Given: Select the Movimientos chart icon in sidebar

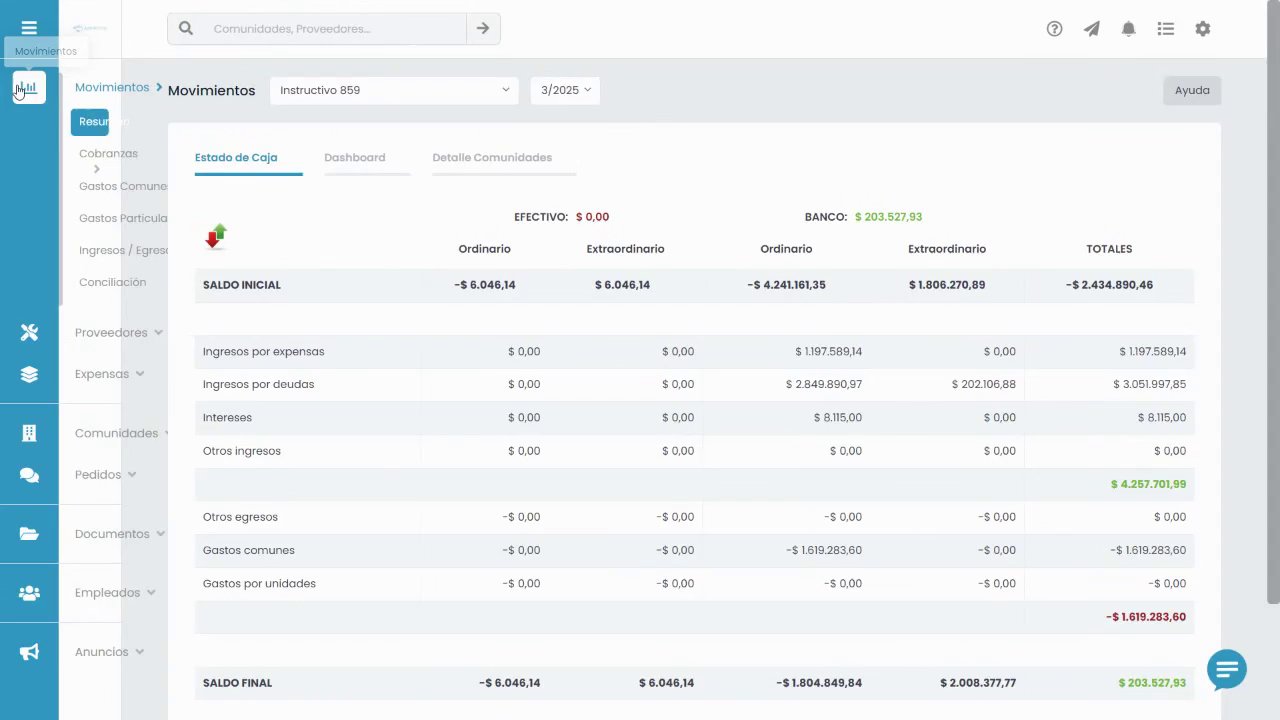Looking at the screenshot, I should [29, 88].
